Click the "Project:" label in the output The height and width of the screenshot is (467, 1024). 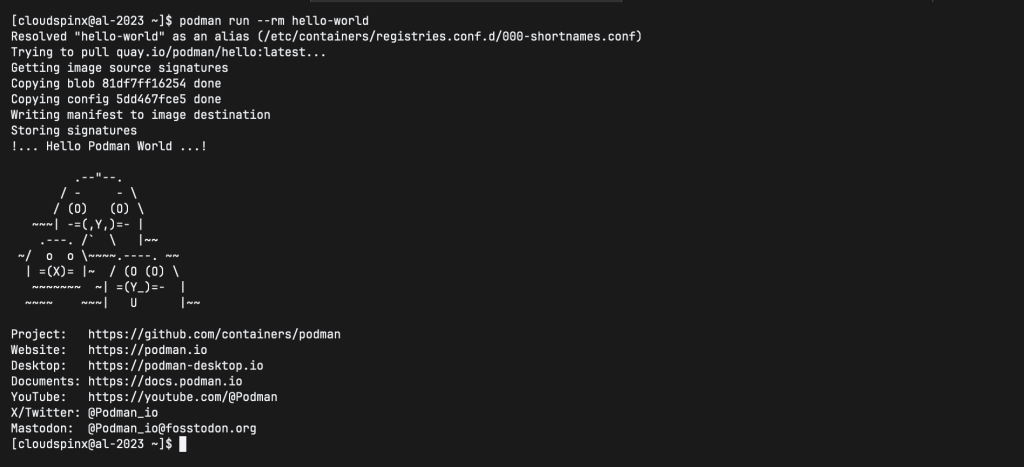point(39,333)
